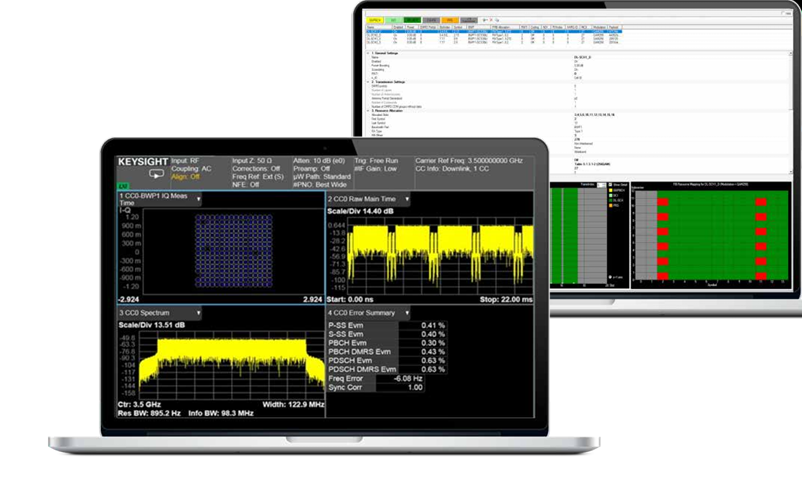
Task: Click orange PRS legend swatch in back window
Action: tap(611, 206)
